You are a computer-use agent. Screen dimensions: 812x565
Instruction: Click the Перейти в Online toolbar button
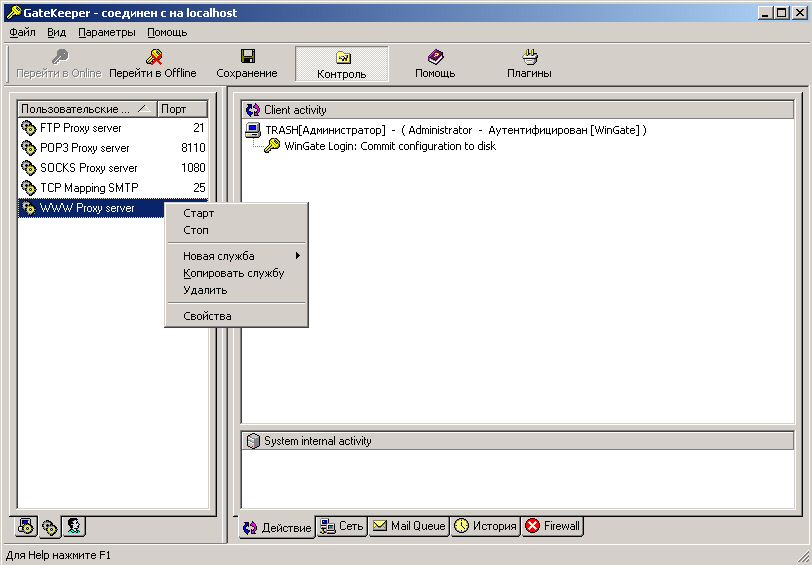pyautogui.click(x=59, y=64)
